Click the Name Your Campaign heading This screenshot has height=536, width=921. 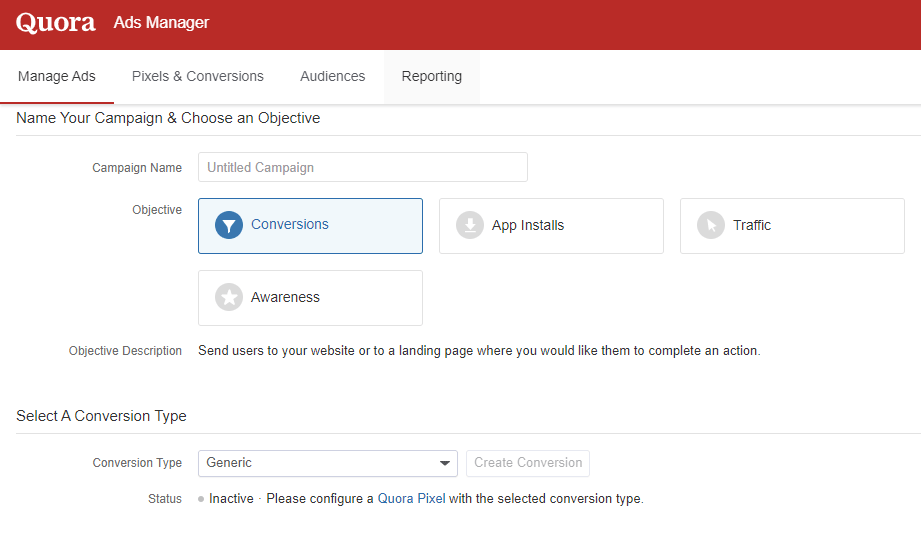point(168,118)
